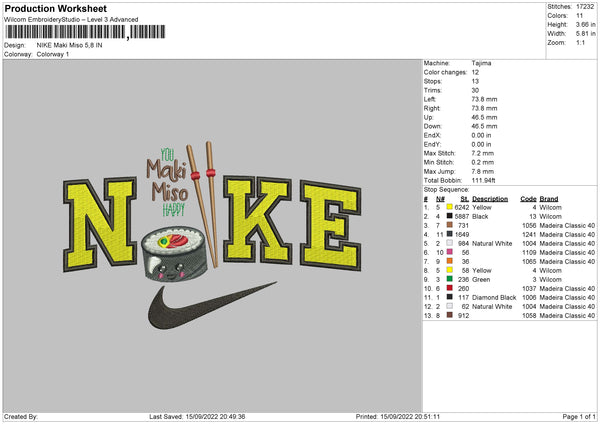Click the Stitches value 17232
The height and width of the screenshot is (424, 600).
(585, 7)
